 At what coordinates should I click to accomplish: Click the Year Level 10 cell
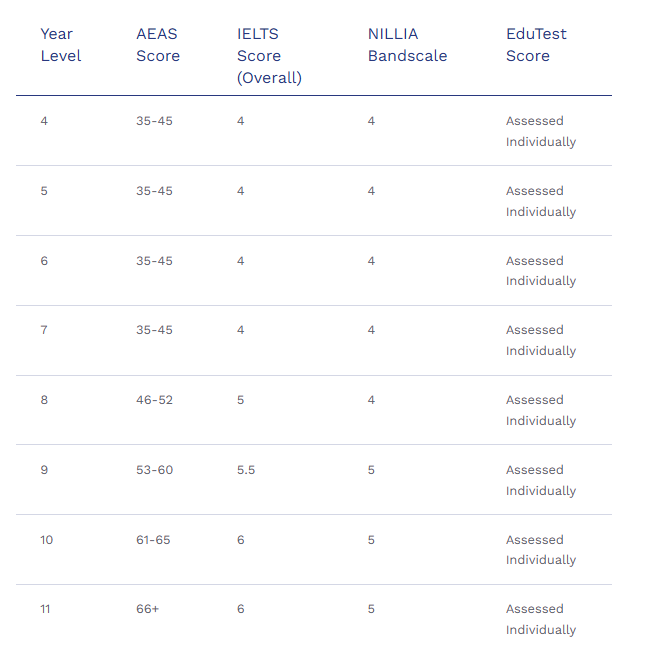tap(47, 540)
